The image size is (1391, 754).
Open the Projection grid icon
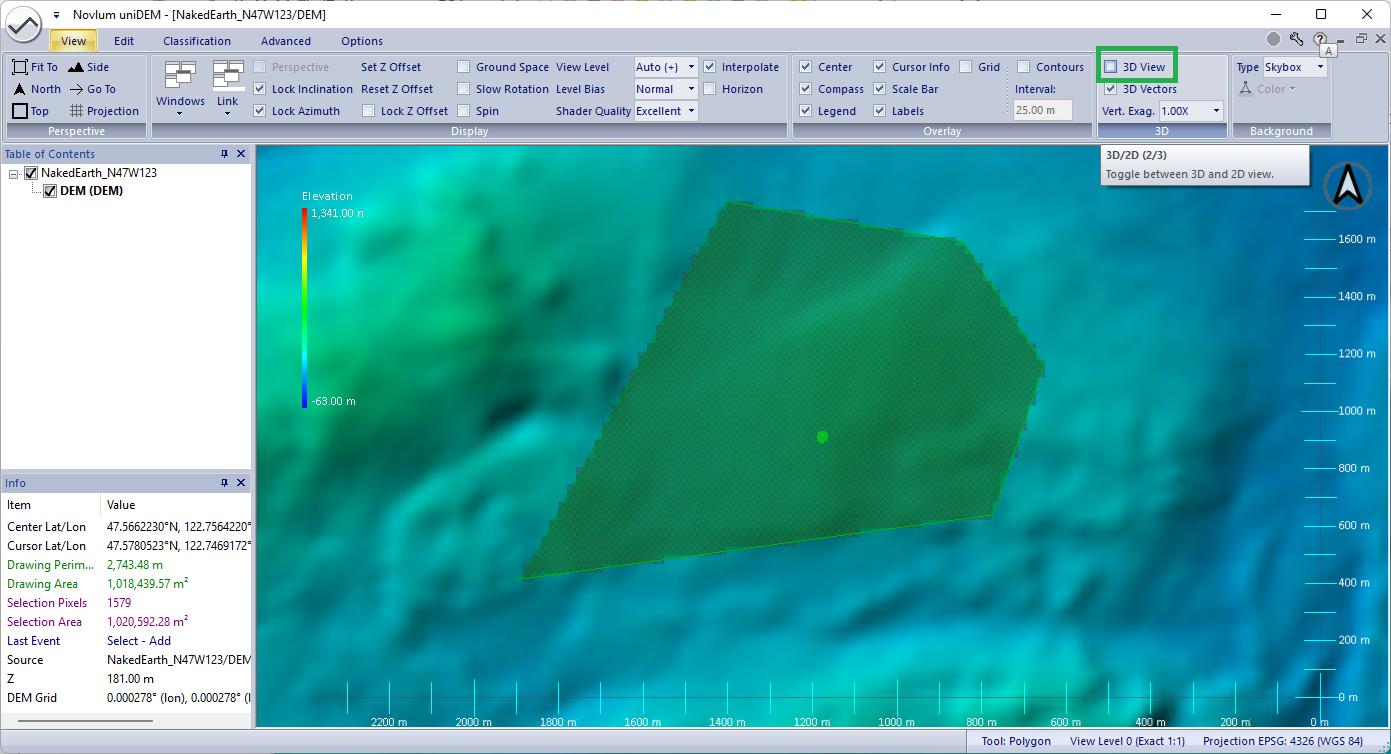click(x=76, y=111)
